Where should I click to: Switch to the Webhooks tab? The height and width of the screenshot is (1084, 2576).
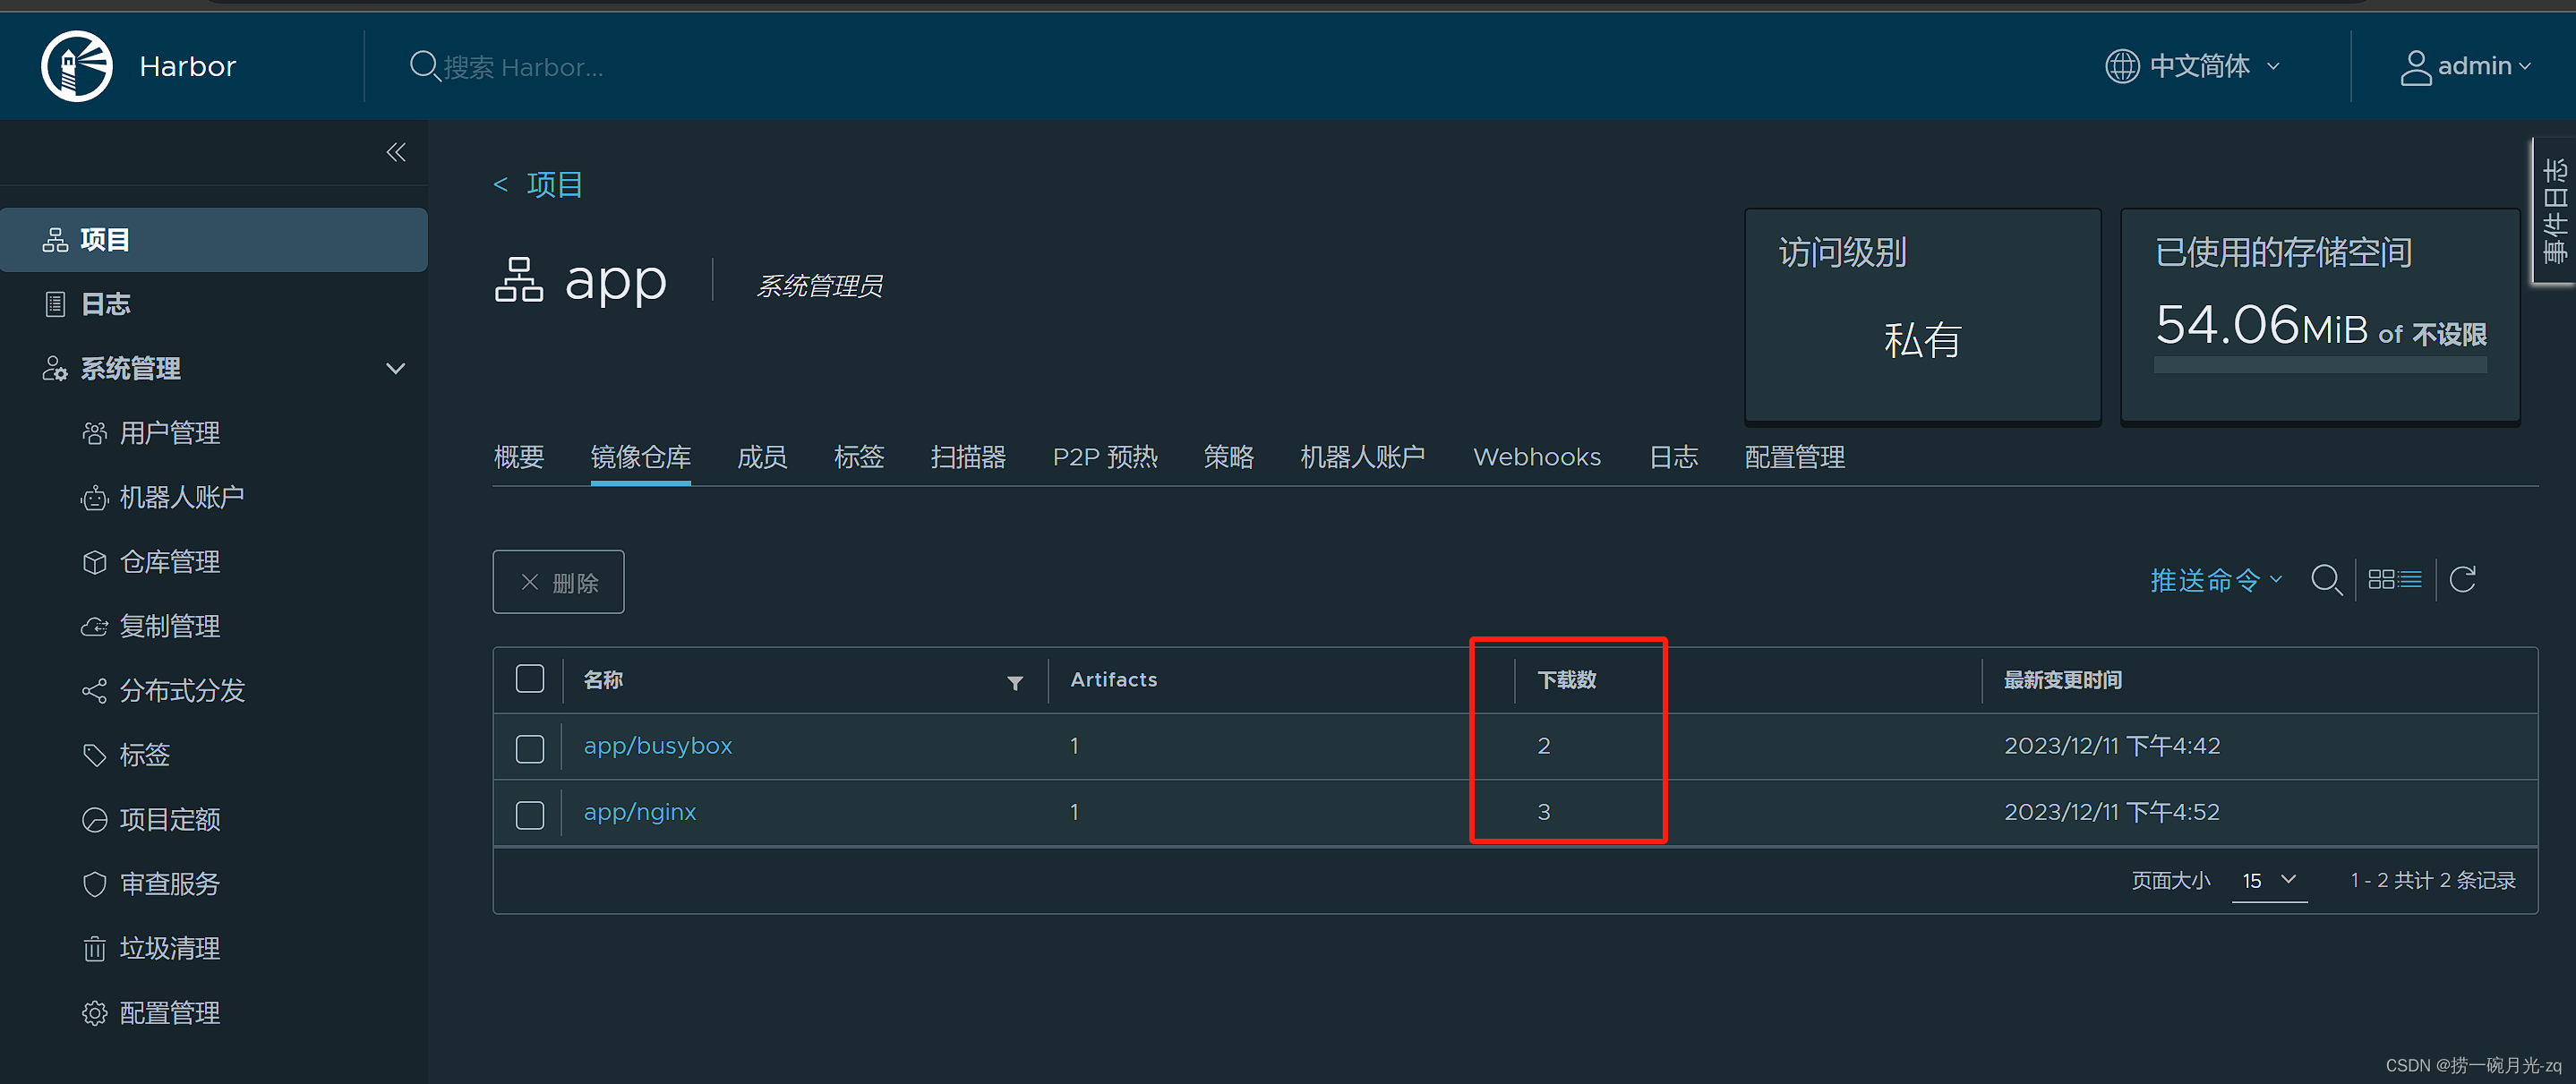[x=1537, y=458]
